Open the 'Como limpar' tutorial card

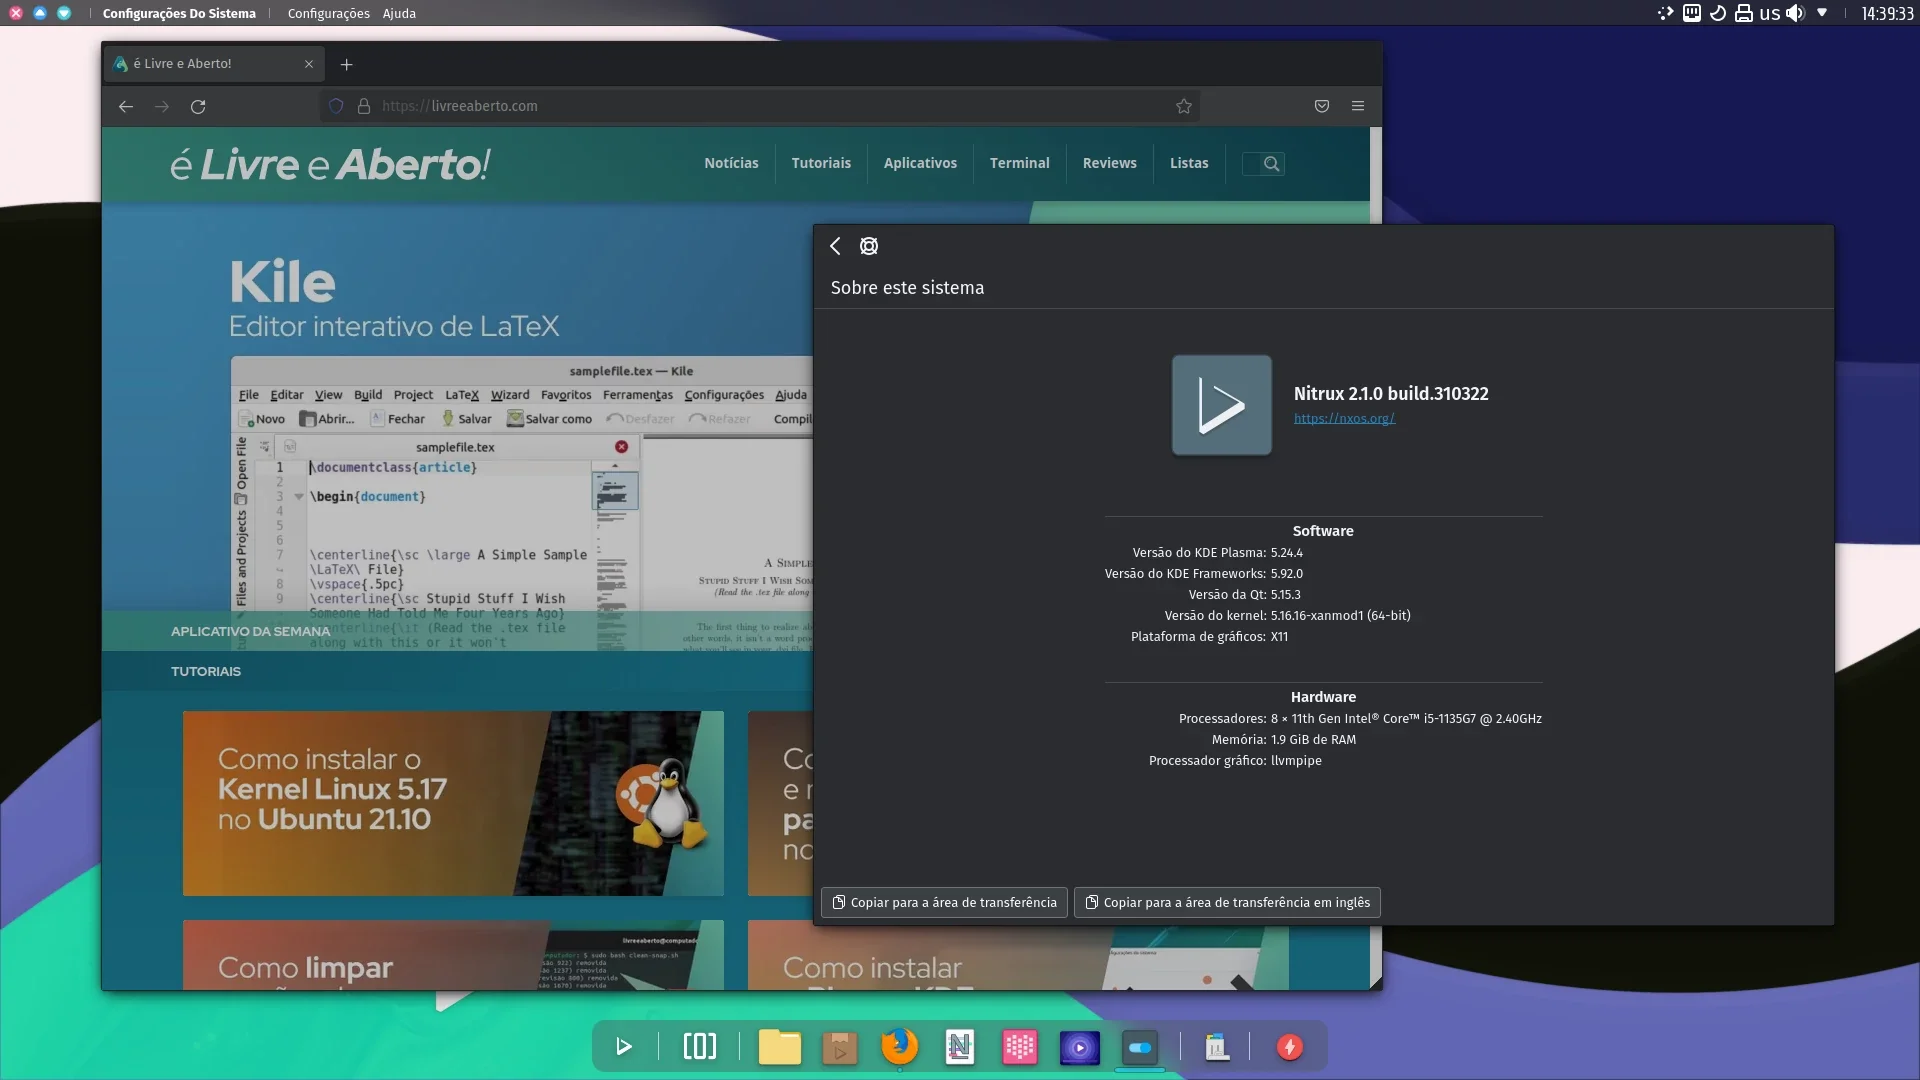pyautogui.click(x=453, y=955)
